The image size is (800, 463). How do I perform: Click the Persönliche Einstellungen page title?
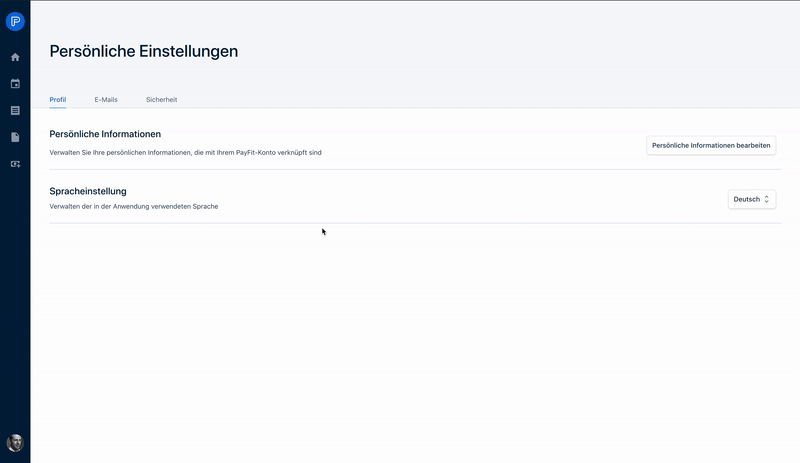tap(144, 52)
